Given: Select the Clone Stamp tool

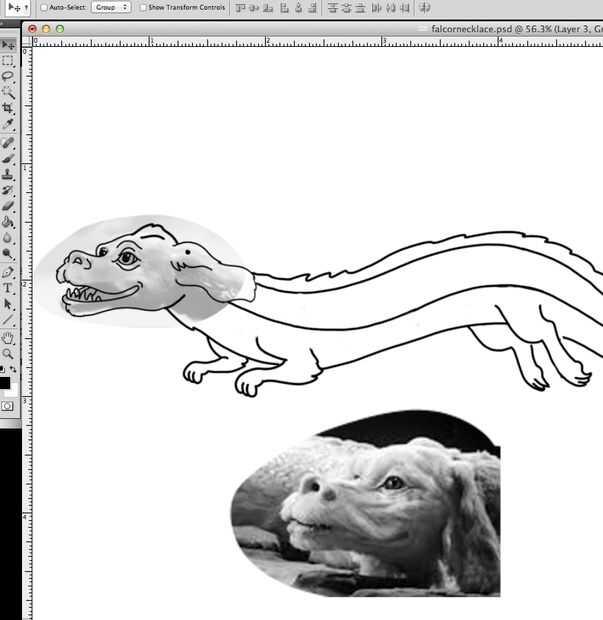Looking at the screenshot, I should pos(8,174).
